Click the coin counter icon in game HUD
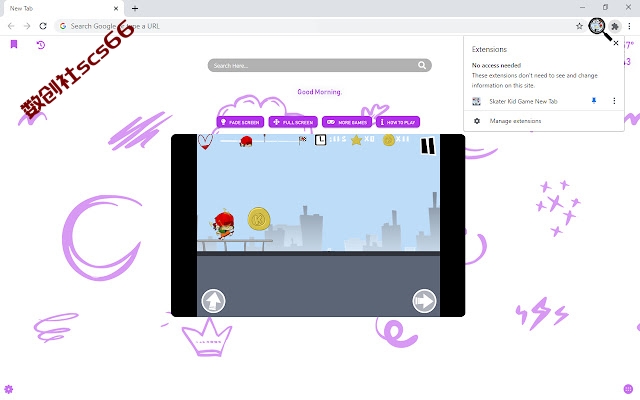Screen dimensions: 640x400 click(x=388, y=140)
